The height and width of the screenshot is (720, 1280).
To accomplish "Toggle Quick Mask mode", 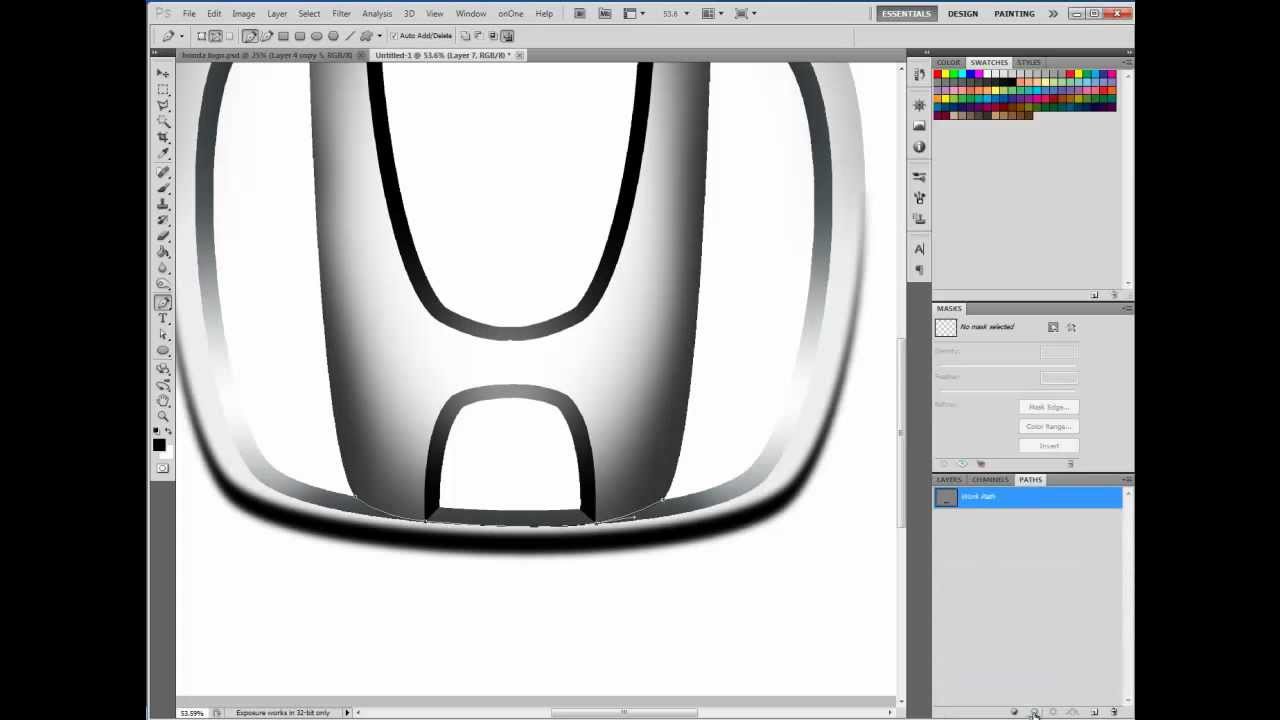I will tap(163, 468).
